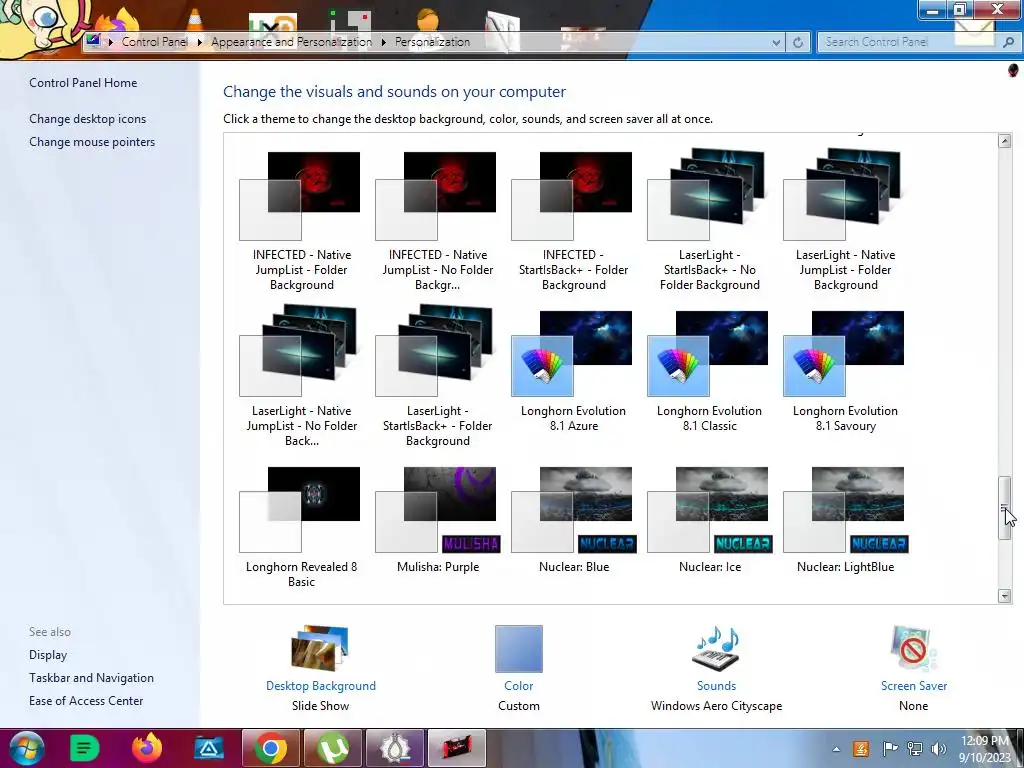This screenshot has width=1024, height=768.
Task: Click the volume speaker tray icon
Action: tap(938, 748)
